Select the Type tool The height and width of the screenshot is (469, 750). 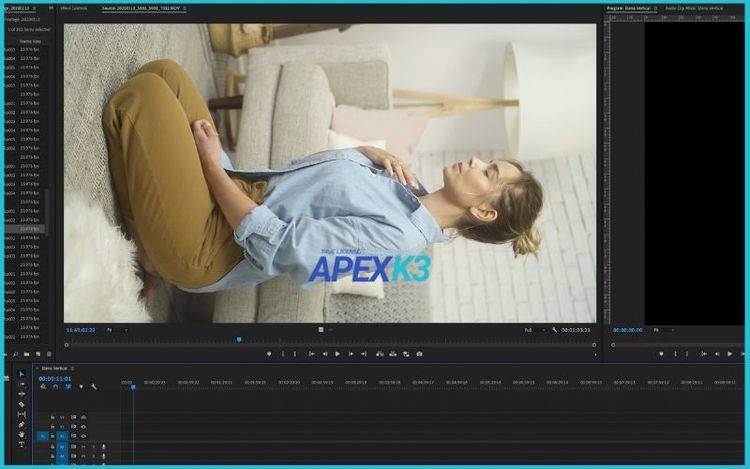(22, 445)
